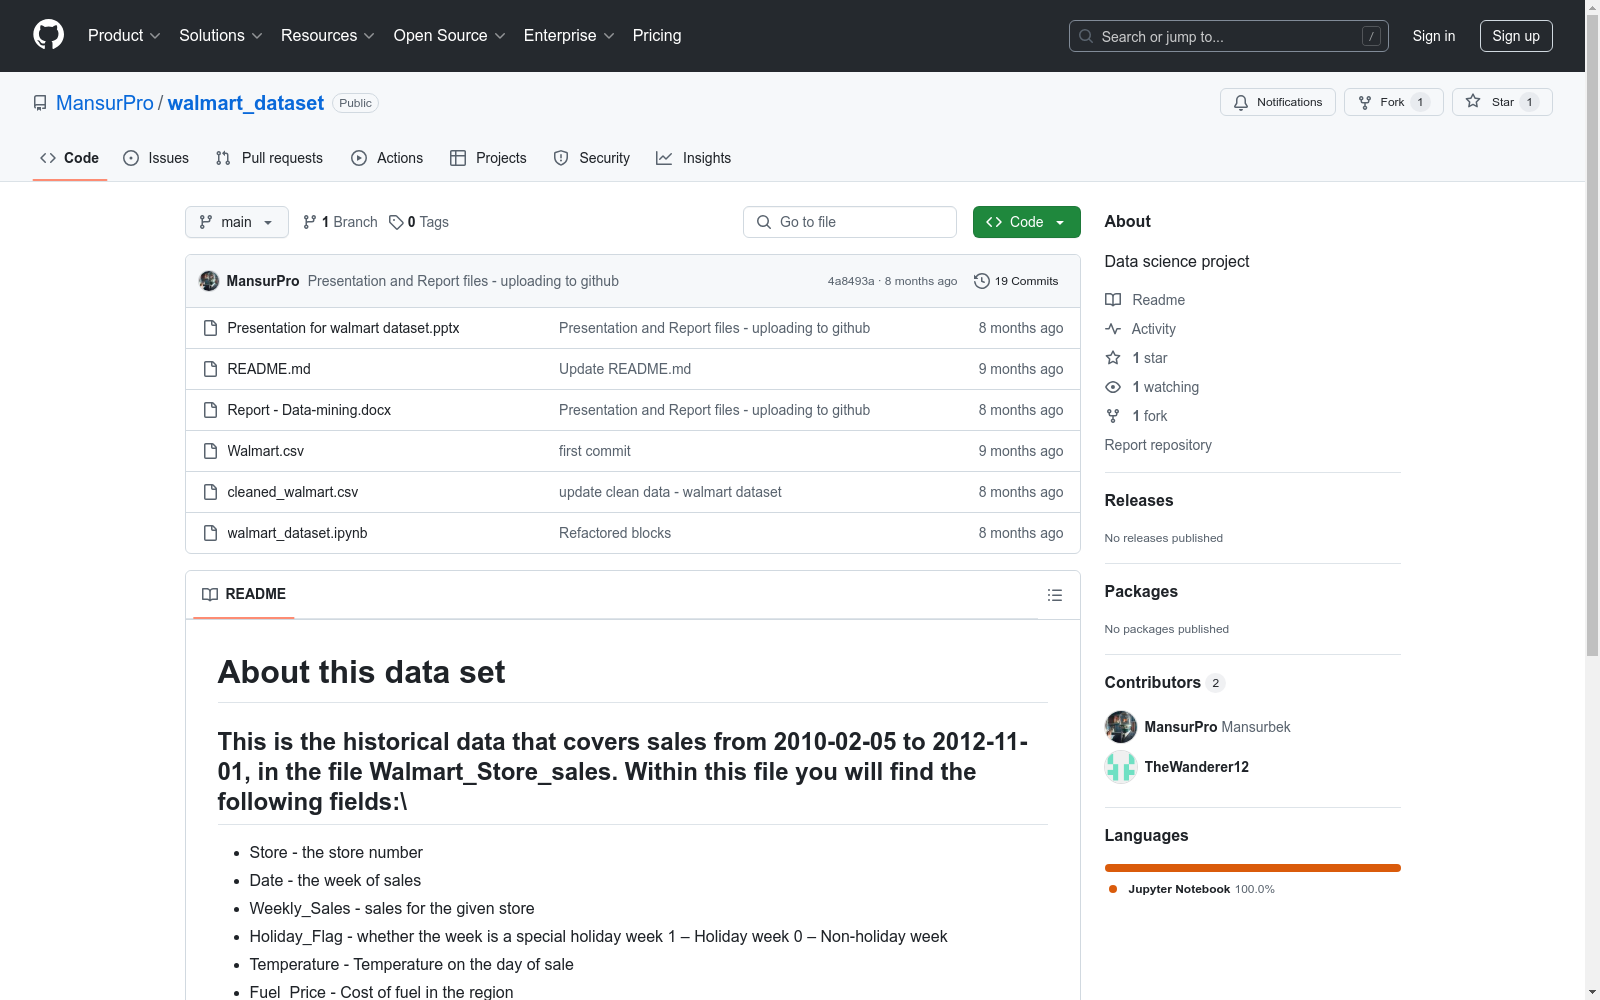Select the Code repository tab
This screenshot has width=1600, height=1000.
pyautogui.click(x=70, y=158)
